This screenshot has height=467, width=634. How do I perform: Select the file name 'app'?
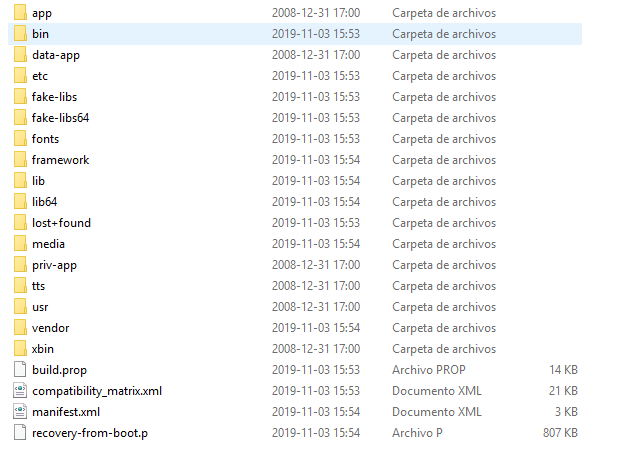pyautogui.click(x=42, y=14)
